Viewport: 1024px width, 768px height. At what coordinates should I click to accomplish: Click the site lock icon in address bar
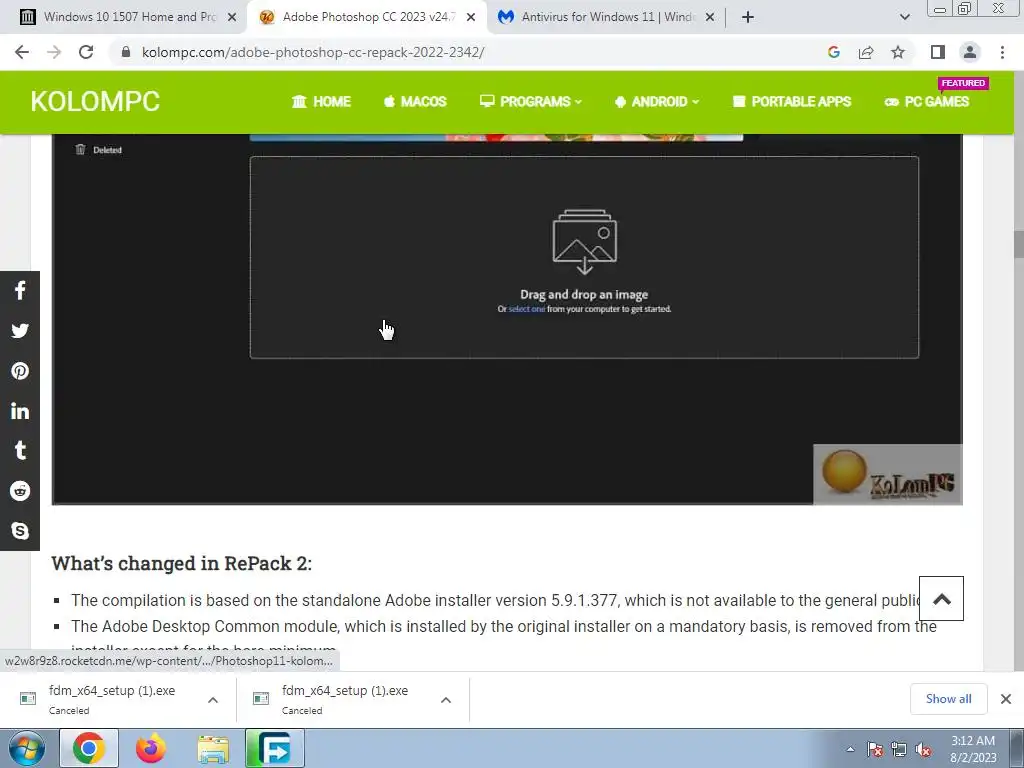pyautogui.click(x=126, y=52)
